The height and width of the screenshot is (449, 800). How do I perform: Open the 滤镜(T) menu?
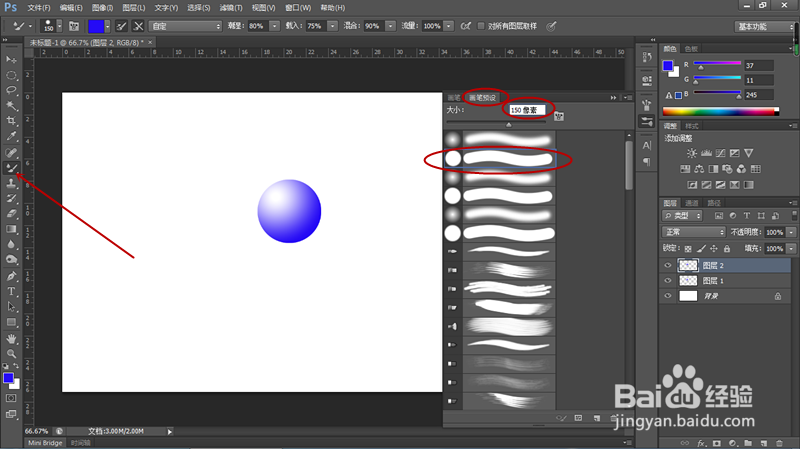click(x=231, y=8)
